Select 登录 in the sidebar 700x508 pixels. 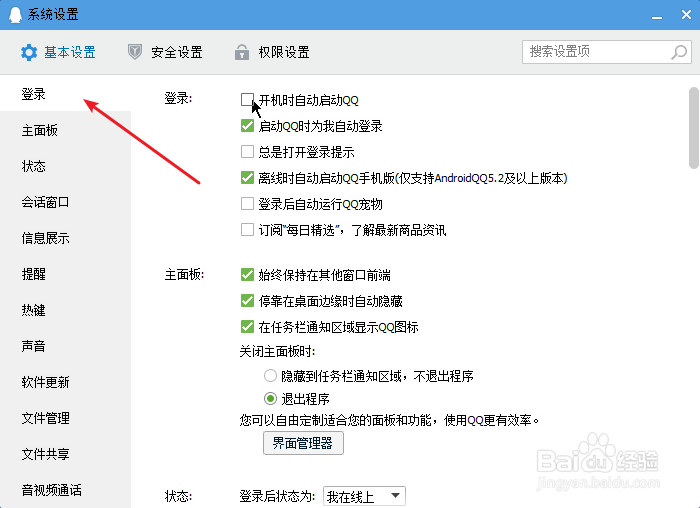tap(65, 94)
